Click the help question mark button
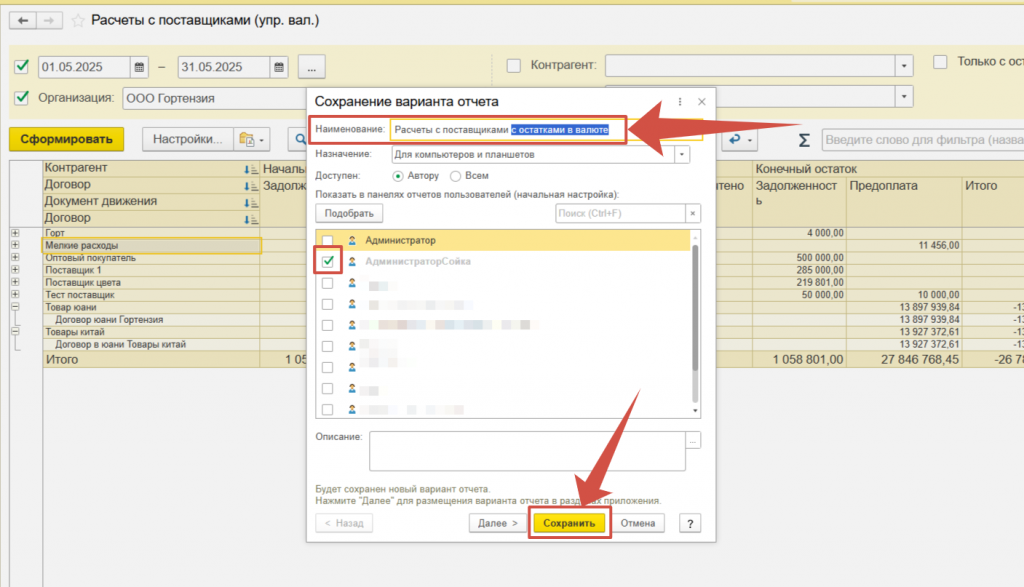The width and height of the screenshot is (1024, 587). click(x=687, y=523)
